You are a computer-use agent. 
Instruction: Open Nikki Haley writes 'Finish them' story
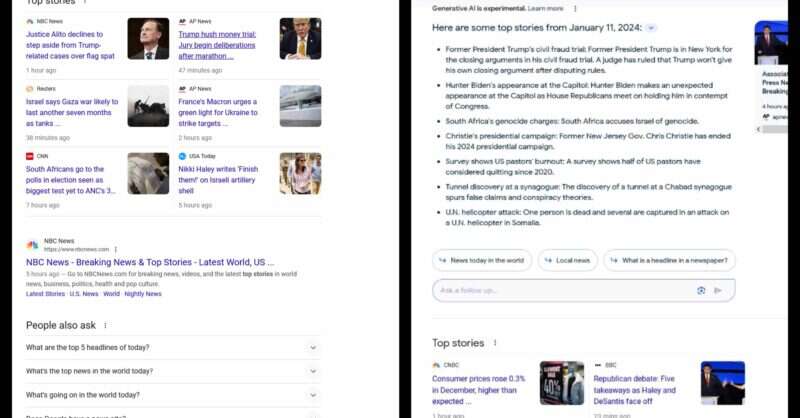[x=218, y=180]
